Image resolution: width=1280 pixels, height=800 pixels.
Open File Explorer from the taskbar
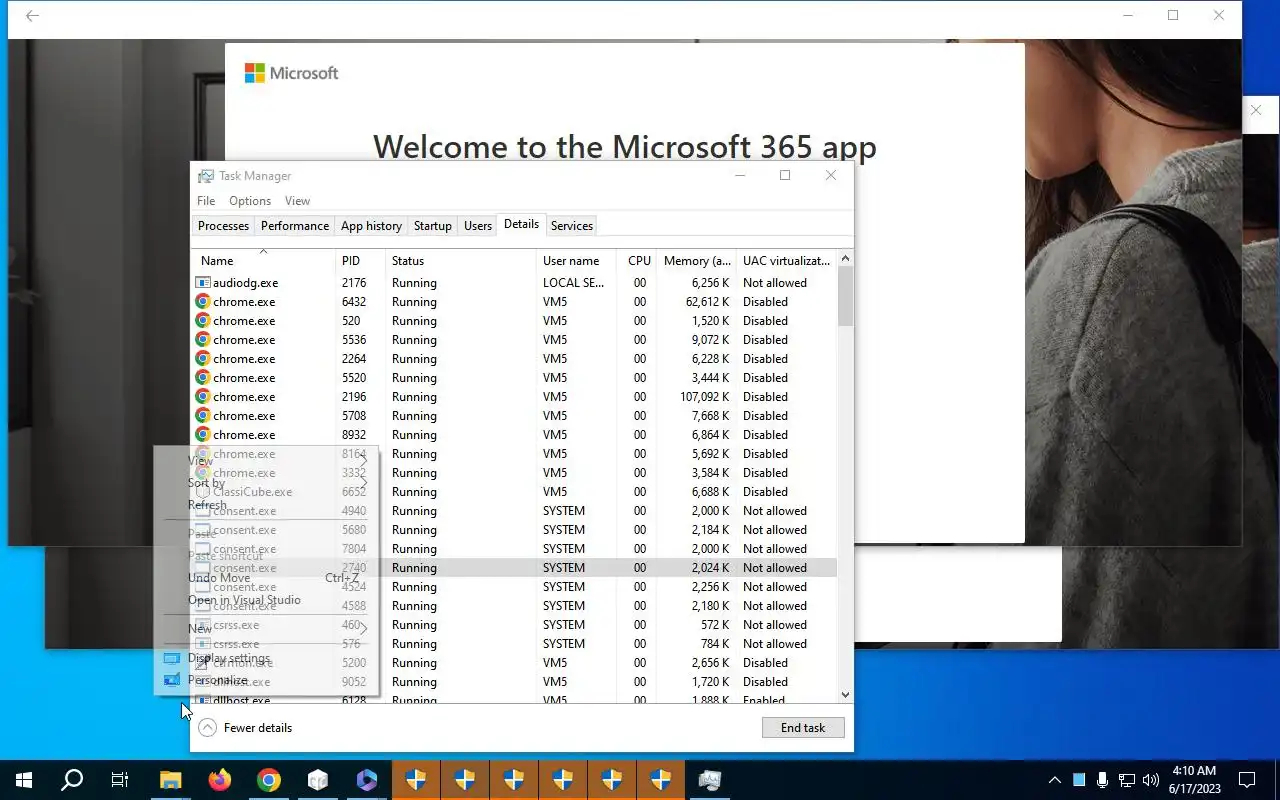pos(171,780)
